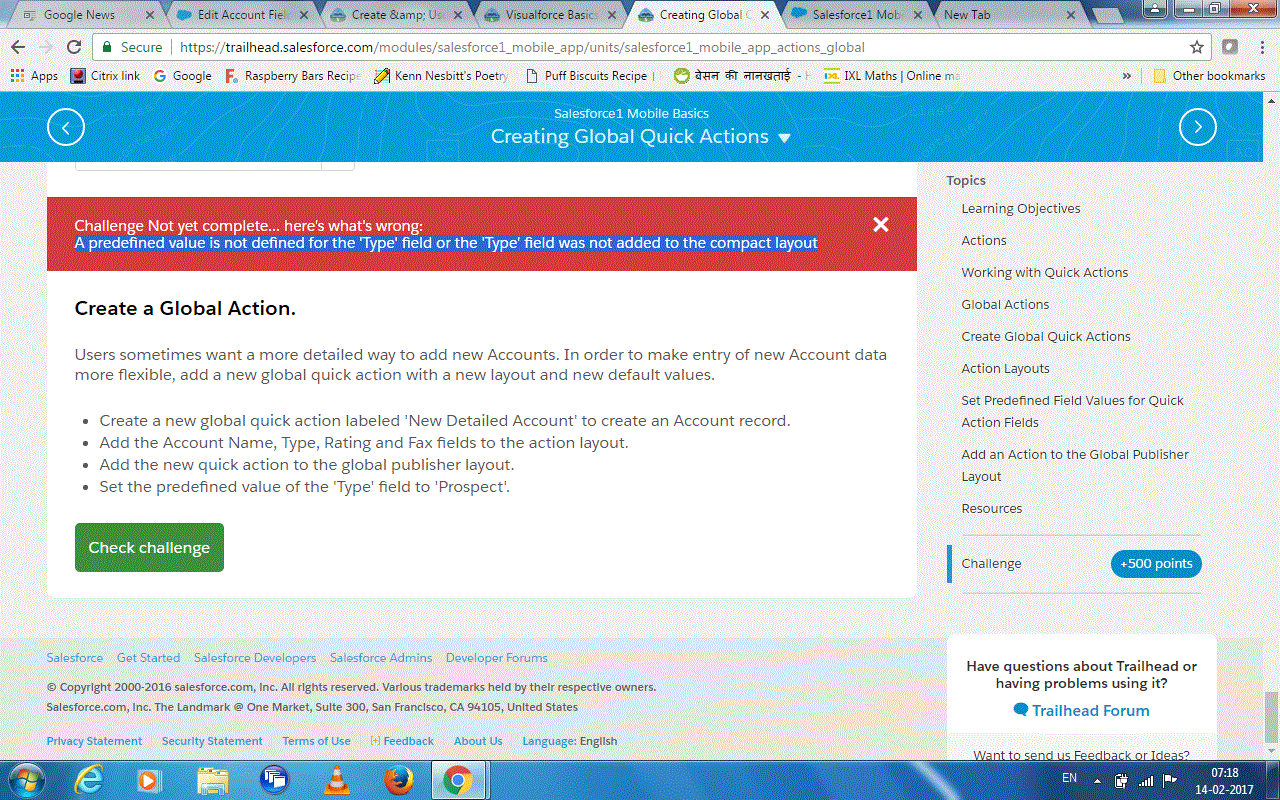Image resolution: width=1280 pixels, height=800 pixels.
Task: Open the Salesforce Developers footer link
Action: click(255, 658)
